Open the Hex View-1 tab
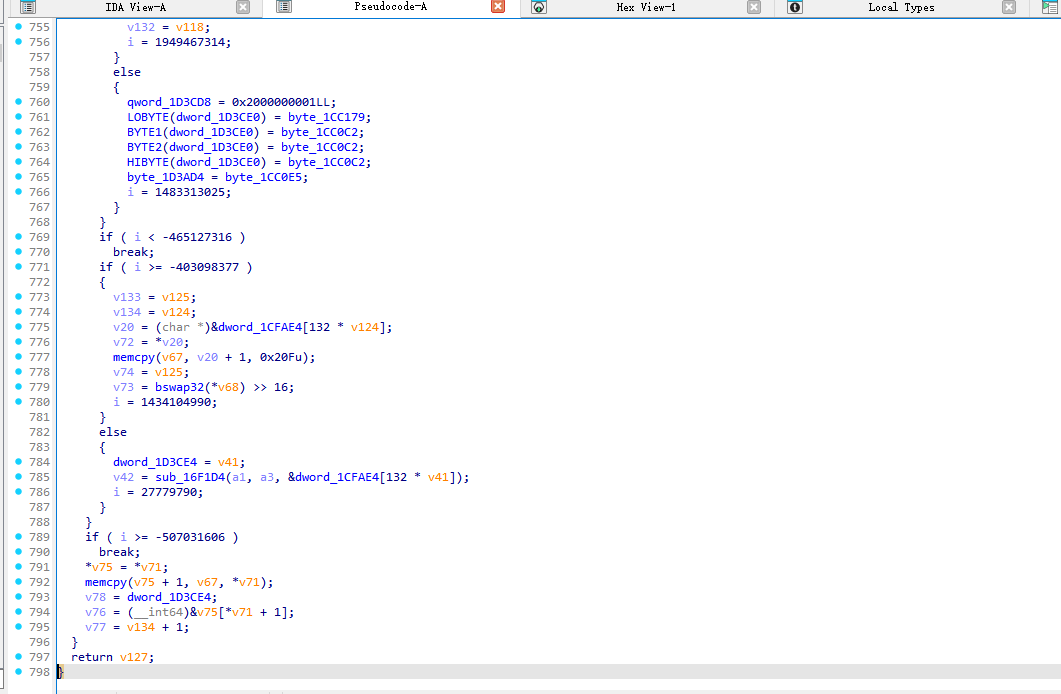The image size is (1061, 694). pyautogui.click(x=646, y=7)
